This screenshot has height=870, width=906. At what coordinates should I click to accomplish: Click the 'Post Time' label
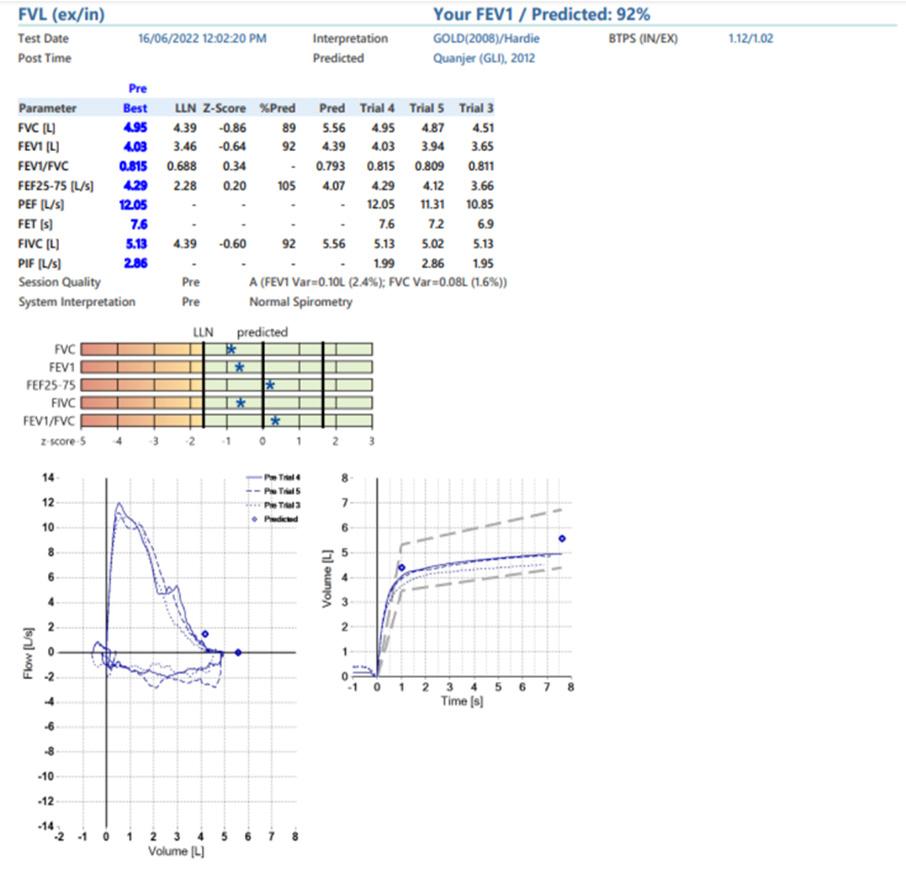pos(44,58)
